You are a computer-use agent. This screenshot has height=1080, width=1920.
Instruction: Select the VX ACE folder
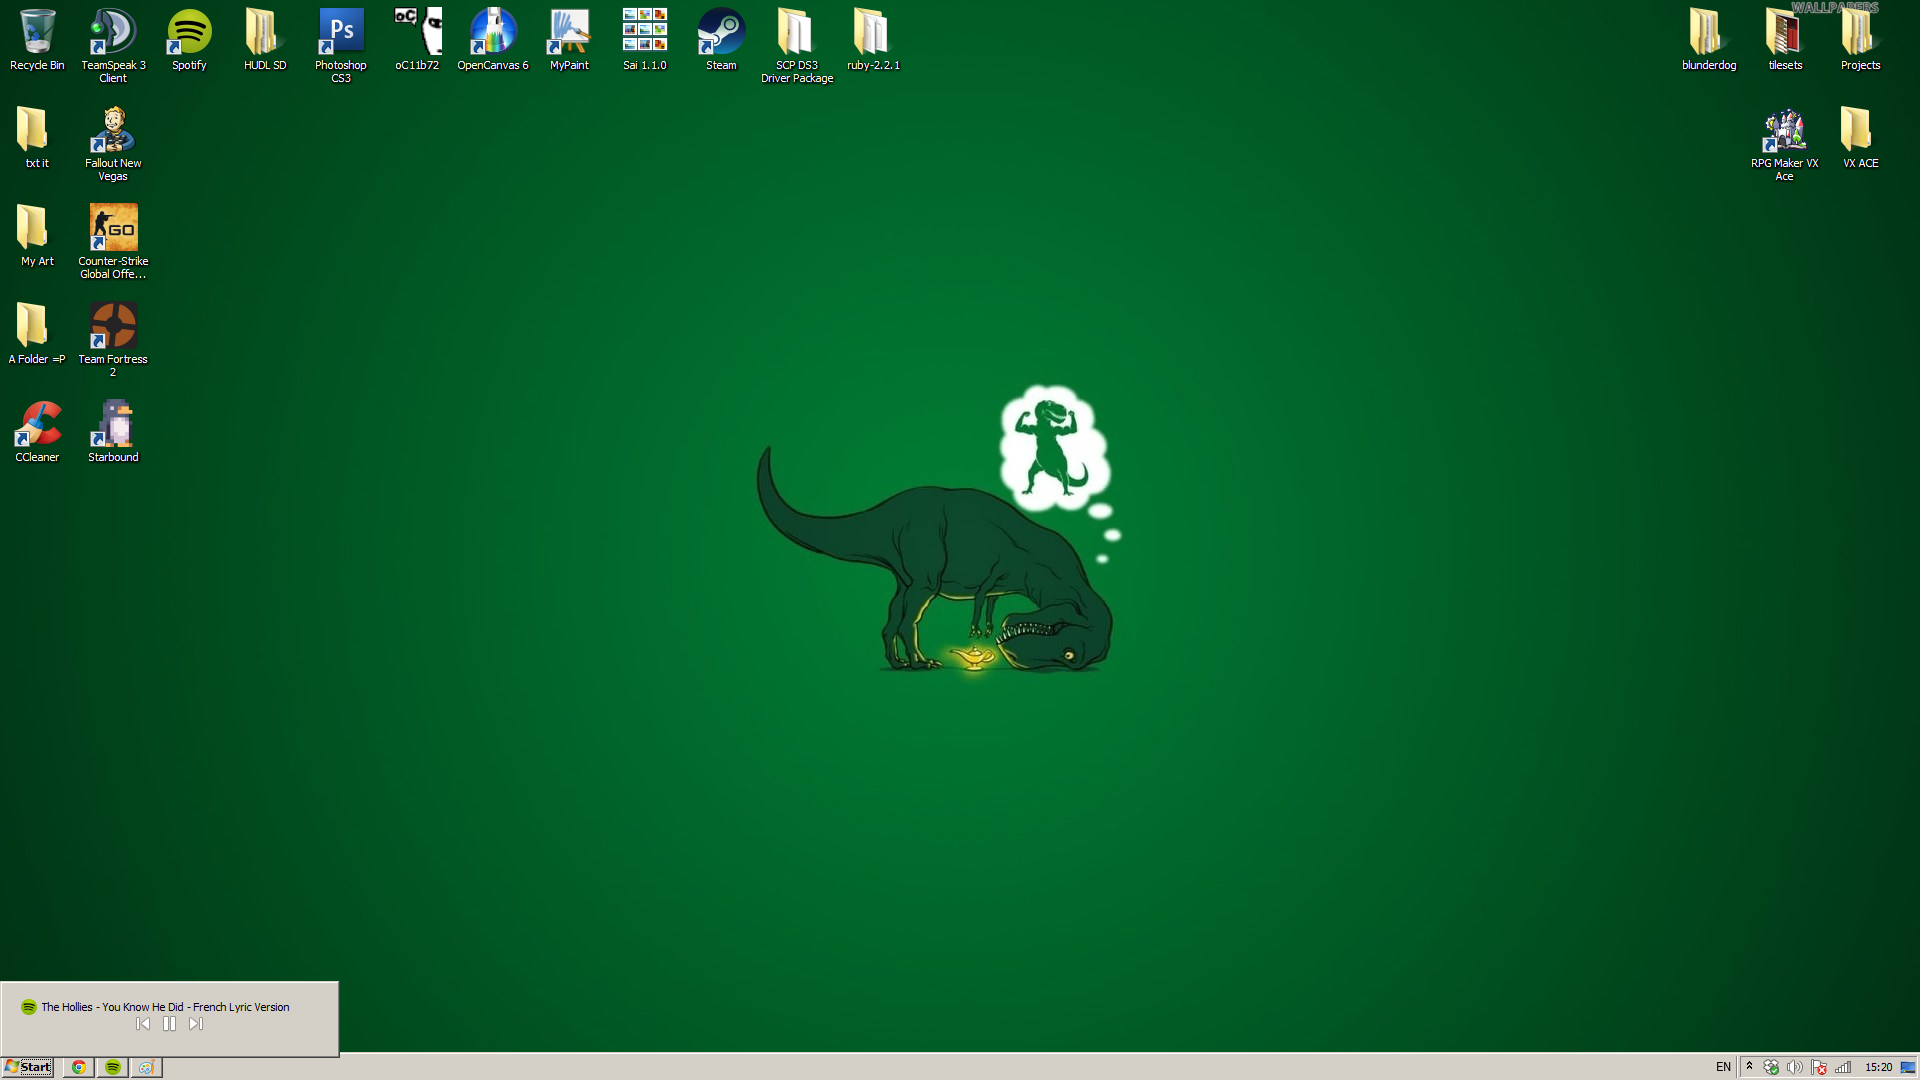tap(1861, 138)
